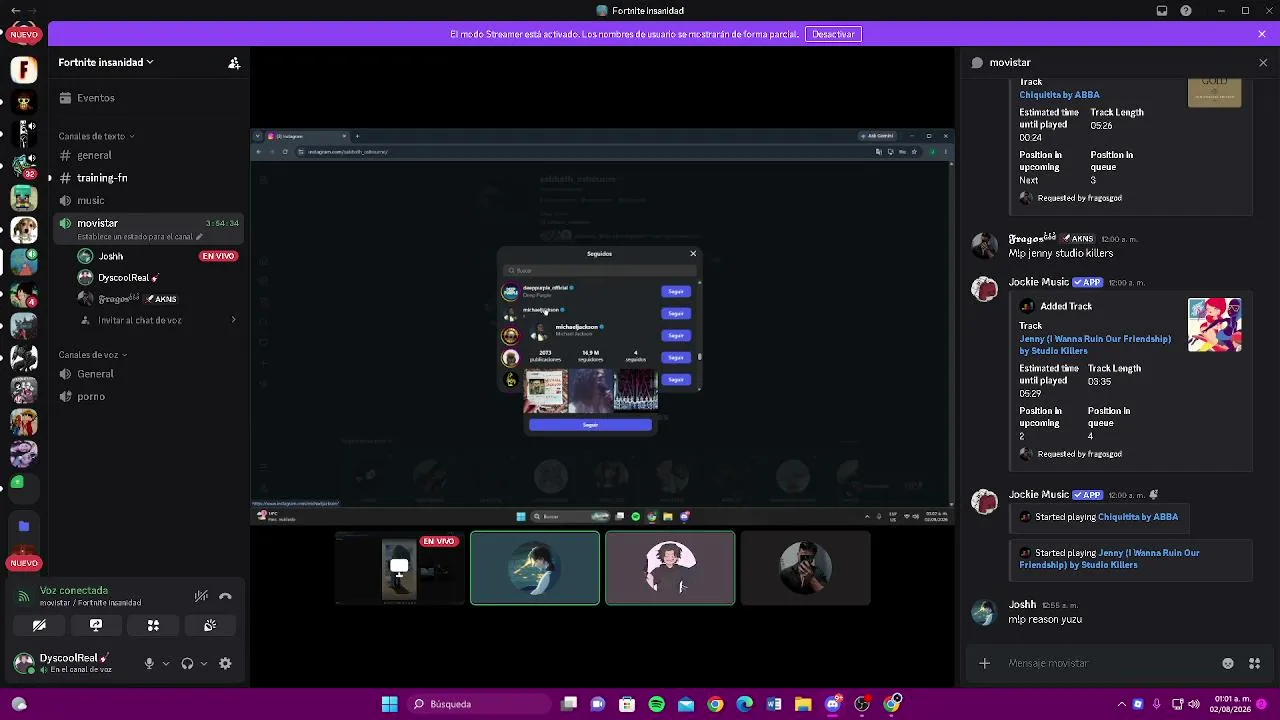The height and width of the screenshot is (720, 1280).
Task: Open the soundboard in the voice panel
Action: (x=210, y=625)
